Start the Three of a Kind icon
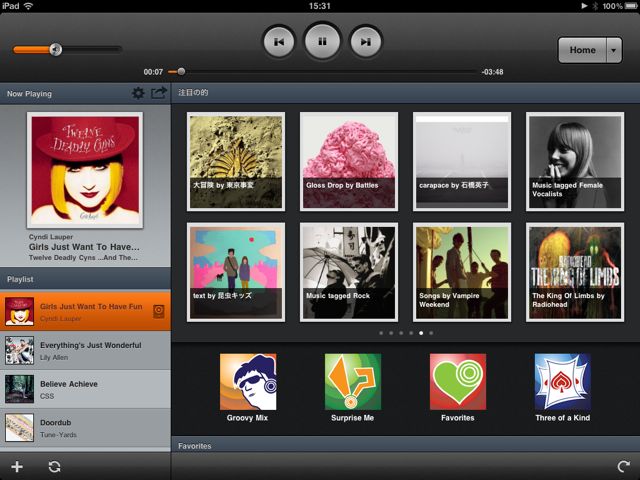This screenshot has height=480, width=640. point(562,382)
